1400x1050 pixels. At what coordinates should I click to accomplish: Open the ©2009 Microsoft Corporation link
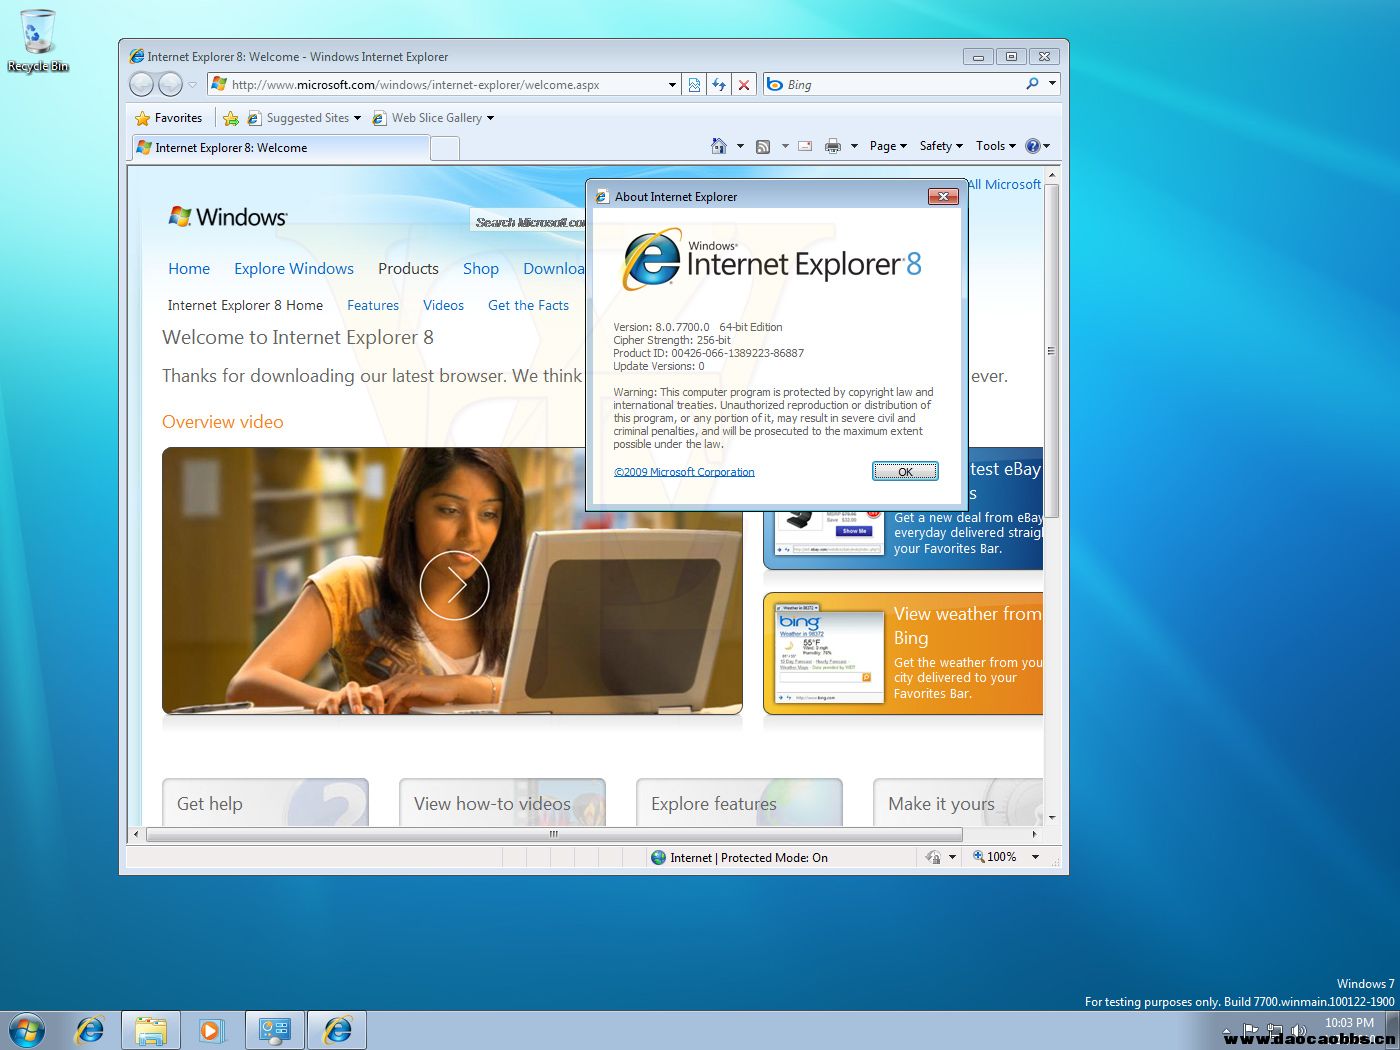(684, 472)
